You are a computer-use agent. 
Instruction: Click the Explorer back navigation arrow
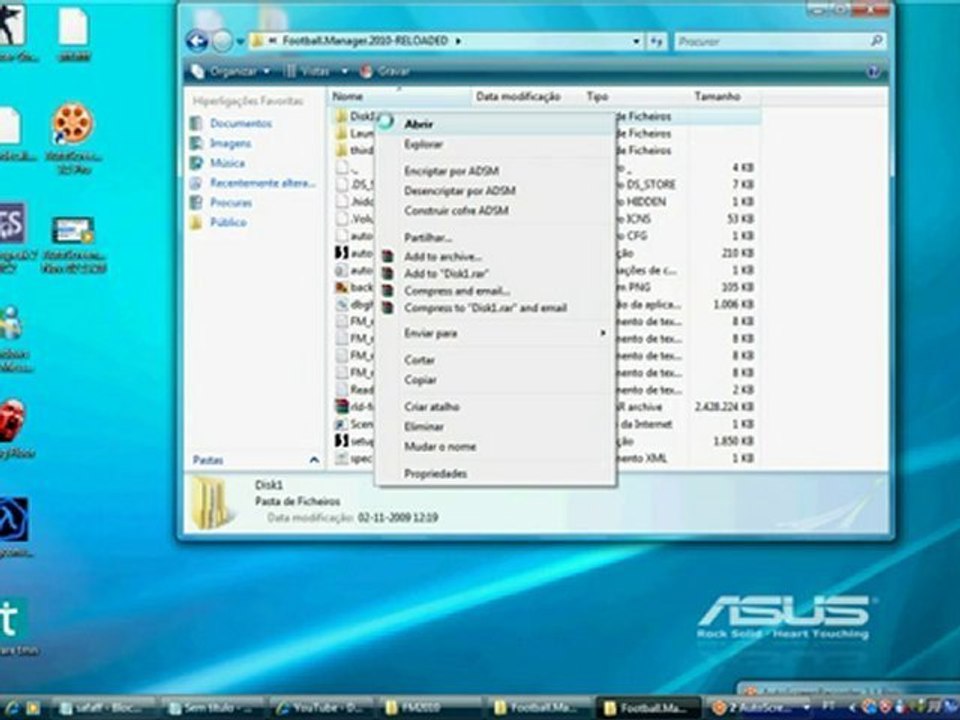pyautogui.click(x=197, y=41)
